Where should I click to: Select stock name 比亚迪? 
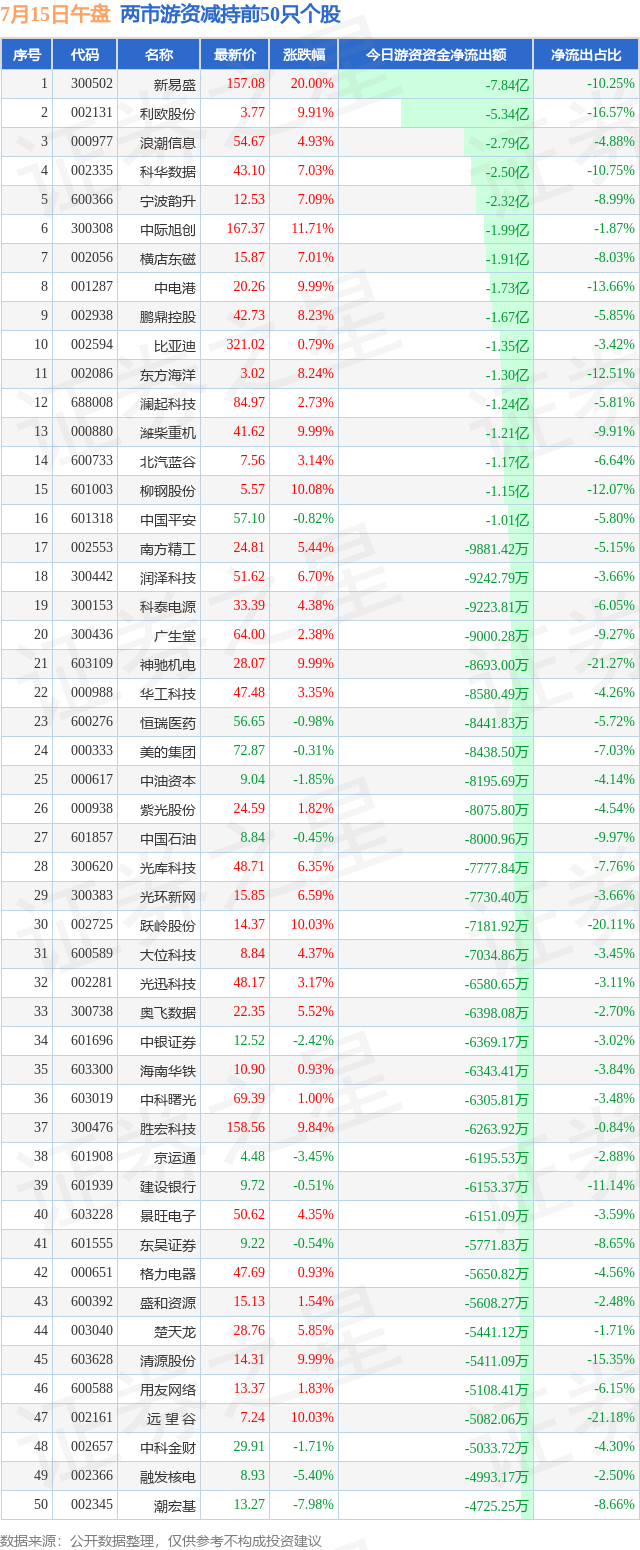point(175,345)
